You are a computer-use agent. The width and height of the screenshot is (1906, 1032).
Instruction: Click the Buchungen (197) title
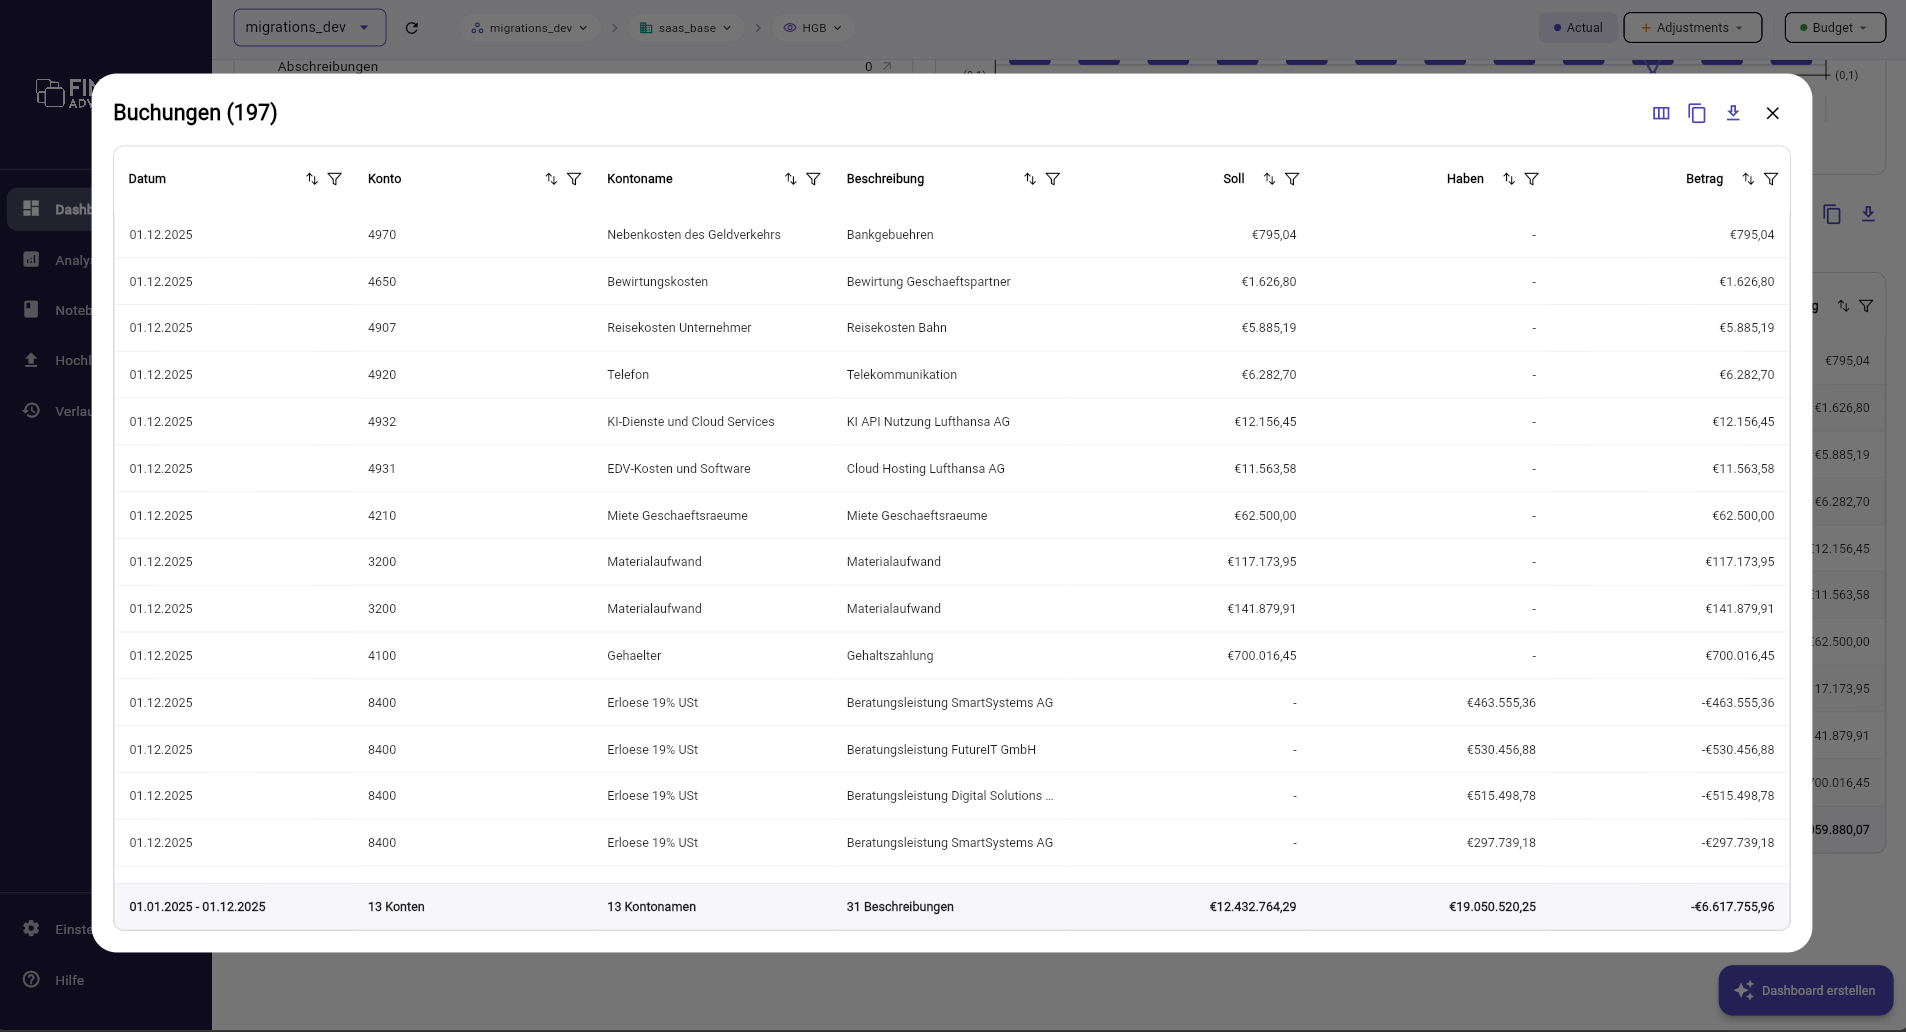pos(195,113)
